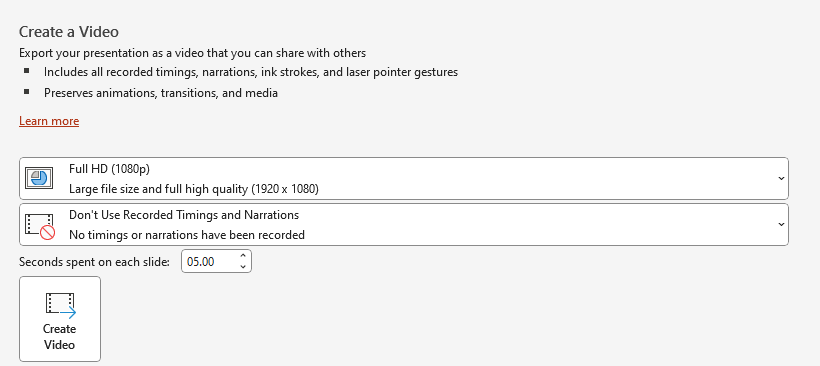
Task: Click the Preserves animations, transitions bullet
Action: [161, 93]
